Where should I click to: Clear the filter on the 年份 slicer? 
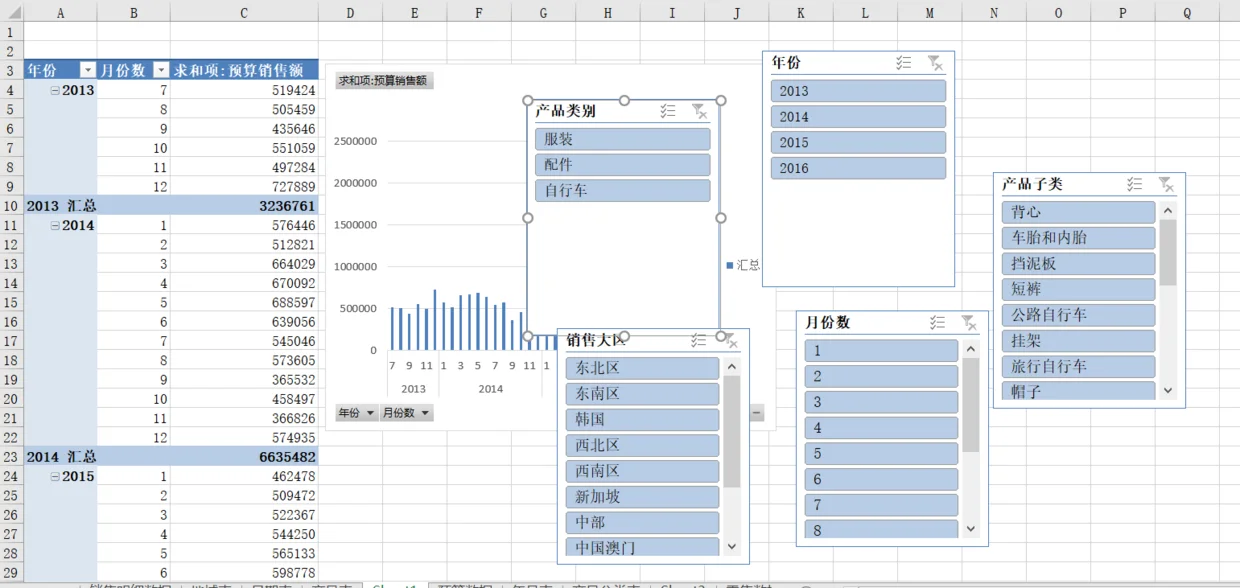coord(935,63)
